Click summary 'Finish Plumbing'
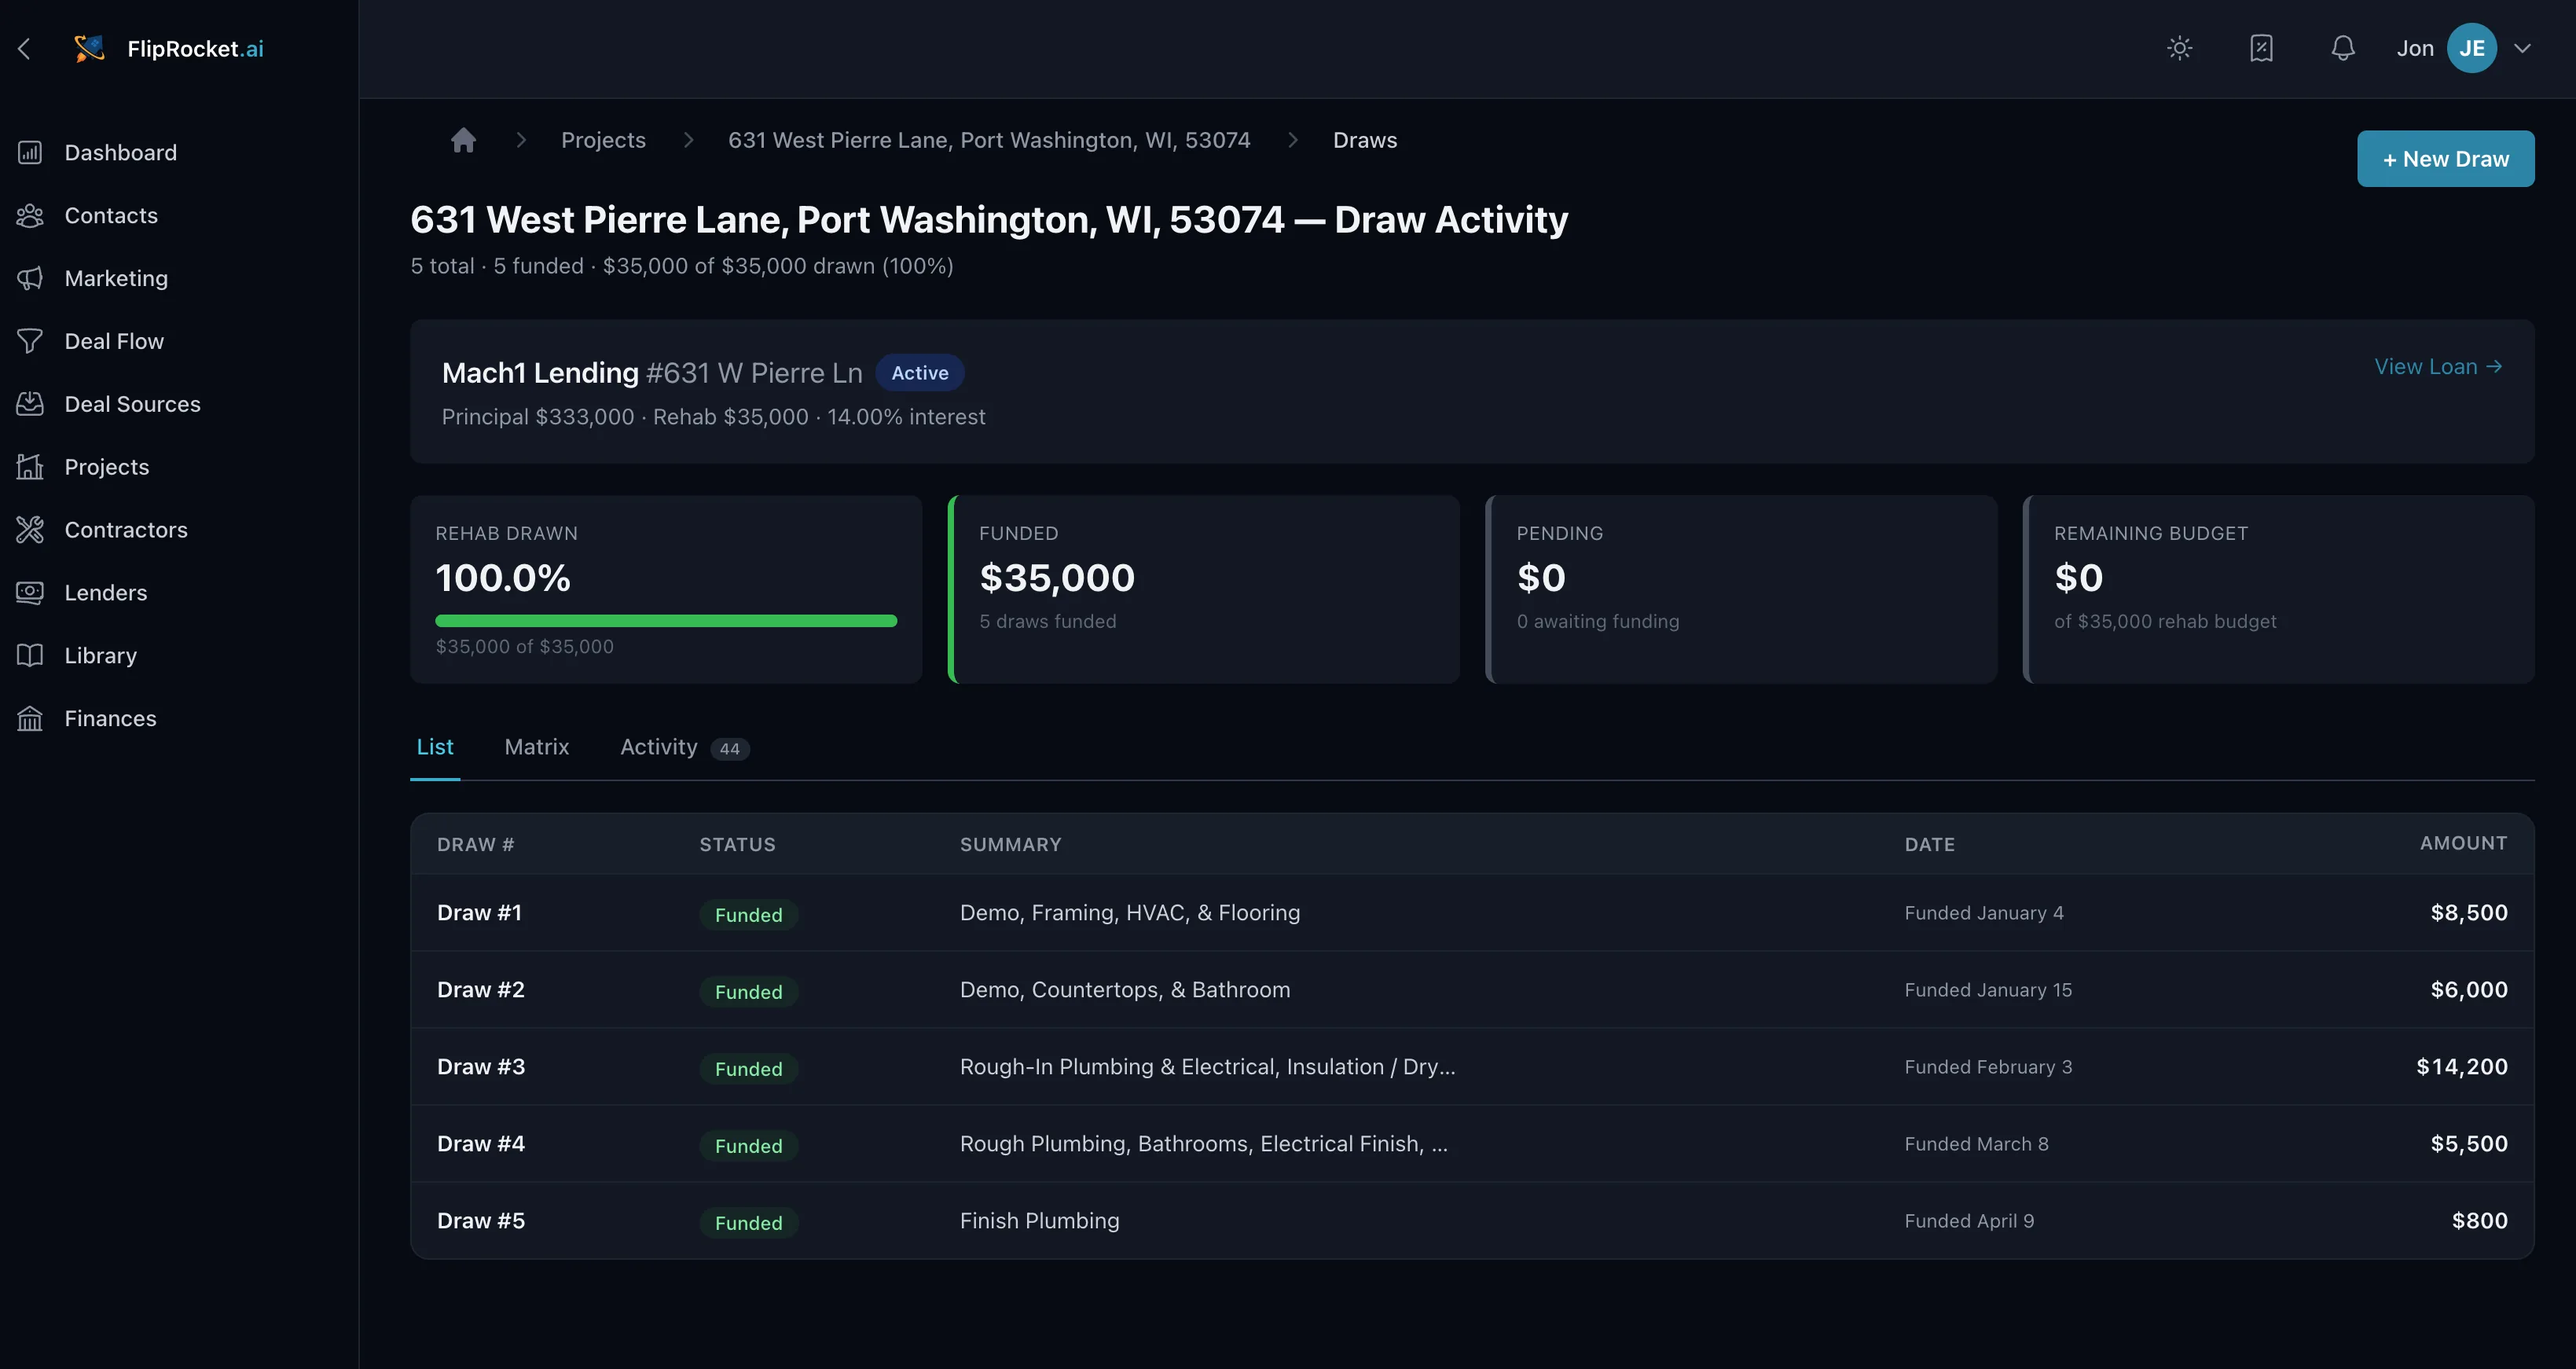The height and width of the screenshot is (1369, 2576). (1040, 1221)
